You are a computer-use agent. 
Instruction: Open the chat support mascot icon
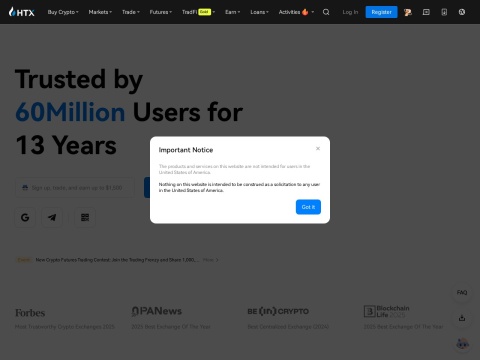(462, 344)
